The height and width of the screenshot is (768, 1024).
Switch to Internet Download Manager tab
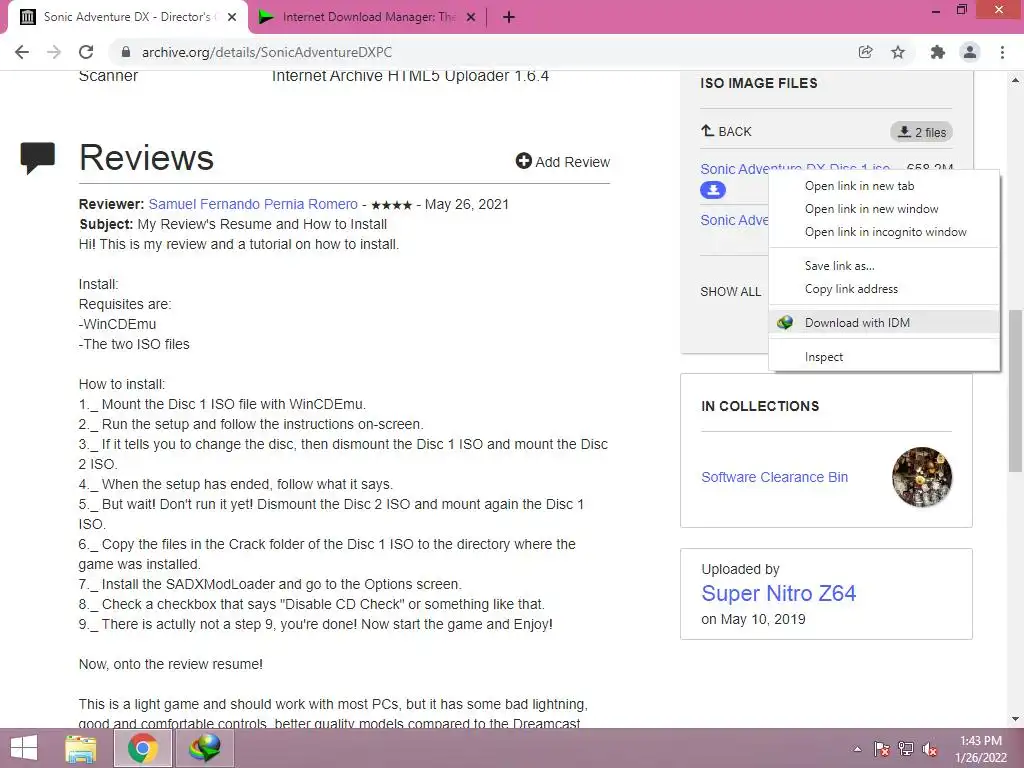click(x=368, y=18)
